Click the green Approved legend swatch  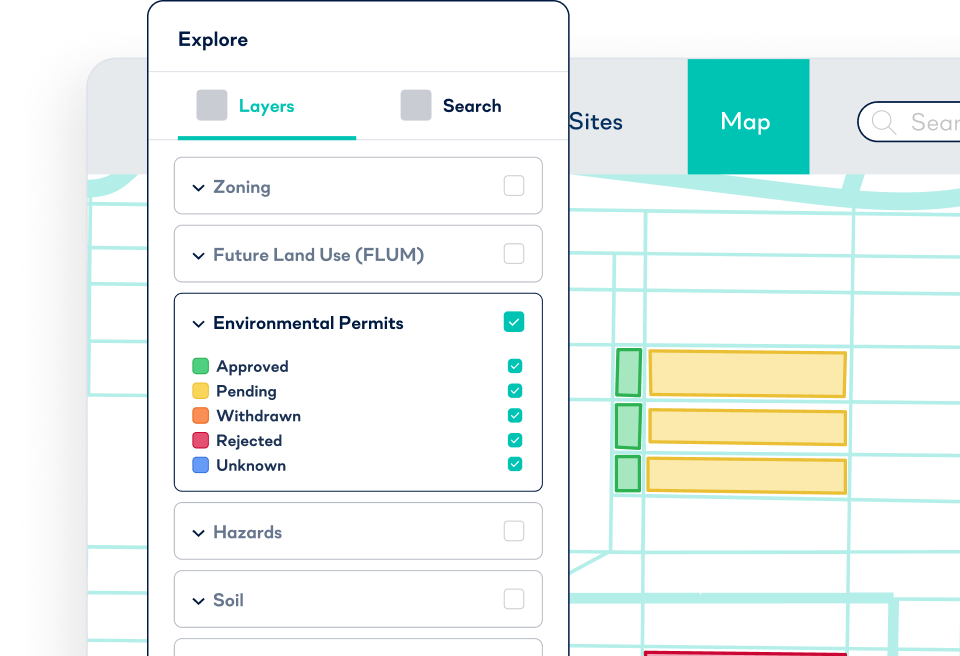[x=201, y=366]
